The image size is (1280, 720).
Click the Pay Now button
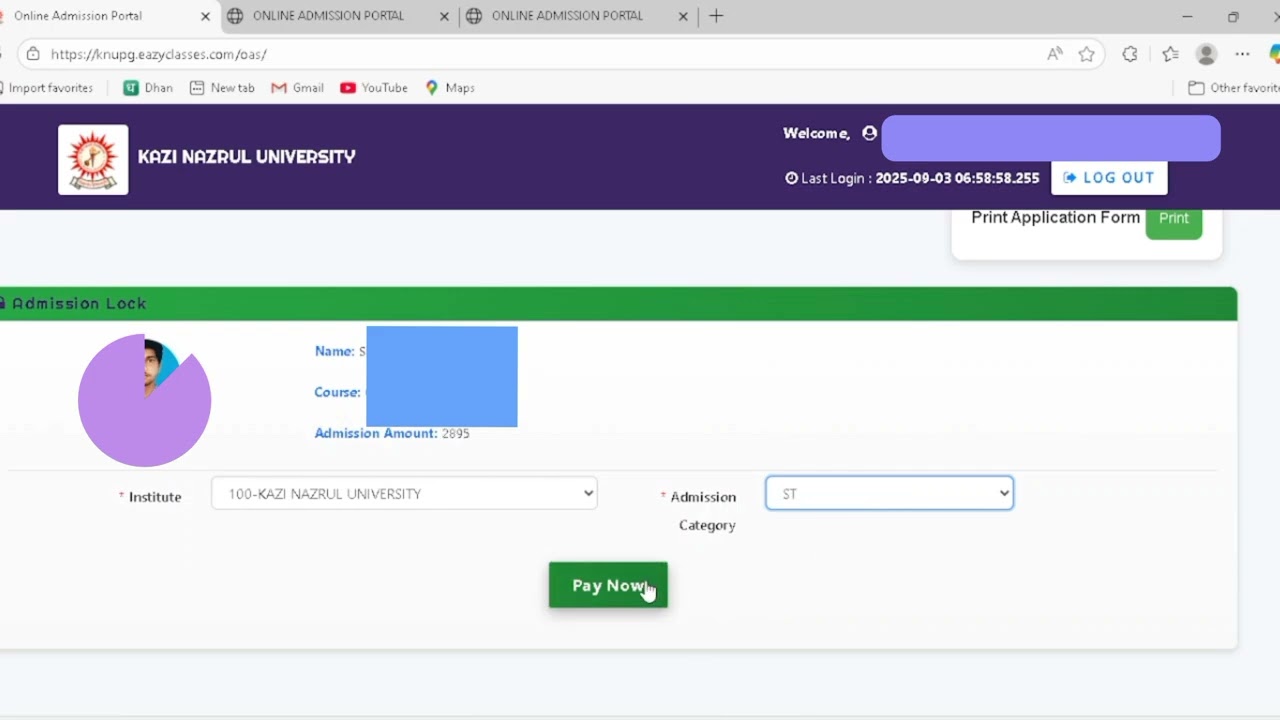click(608, 585)
